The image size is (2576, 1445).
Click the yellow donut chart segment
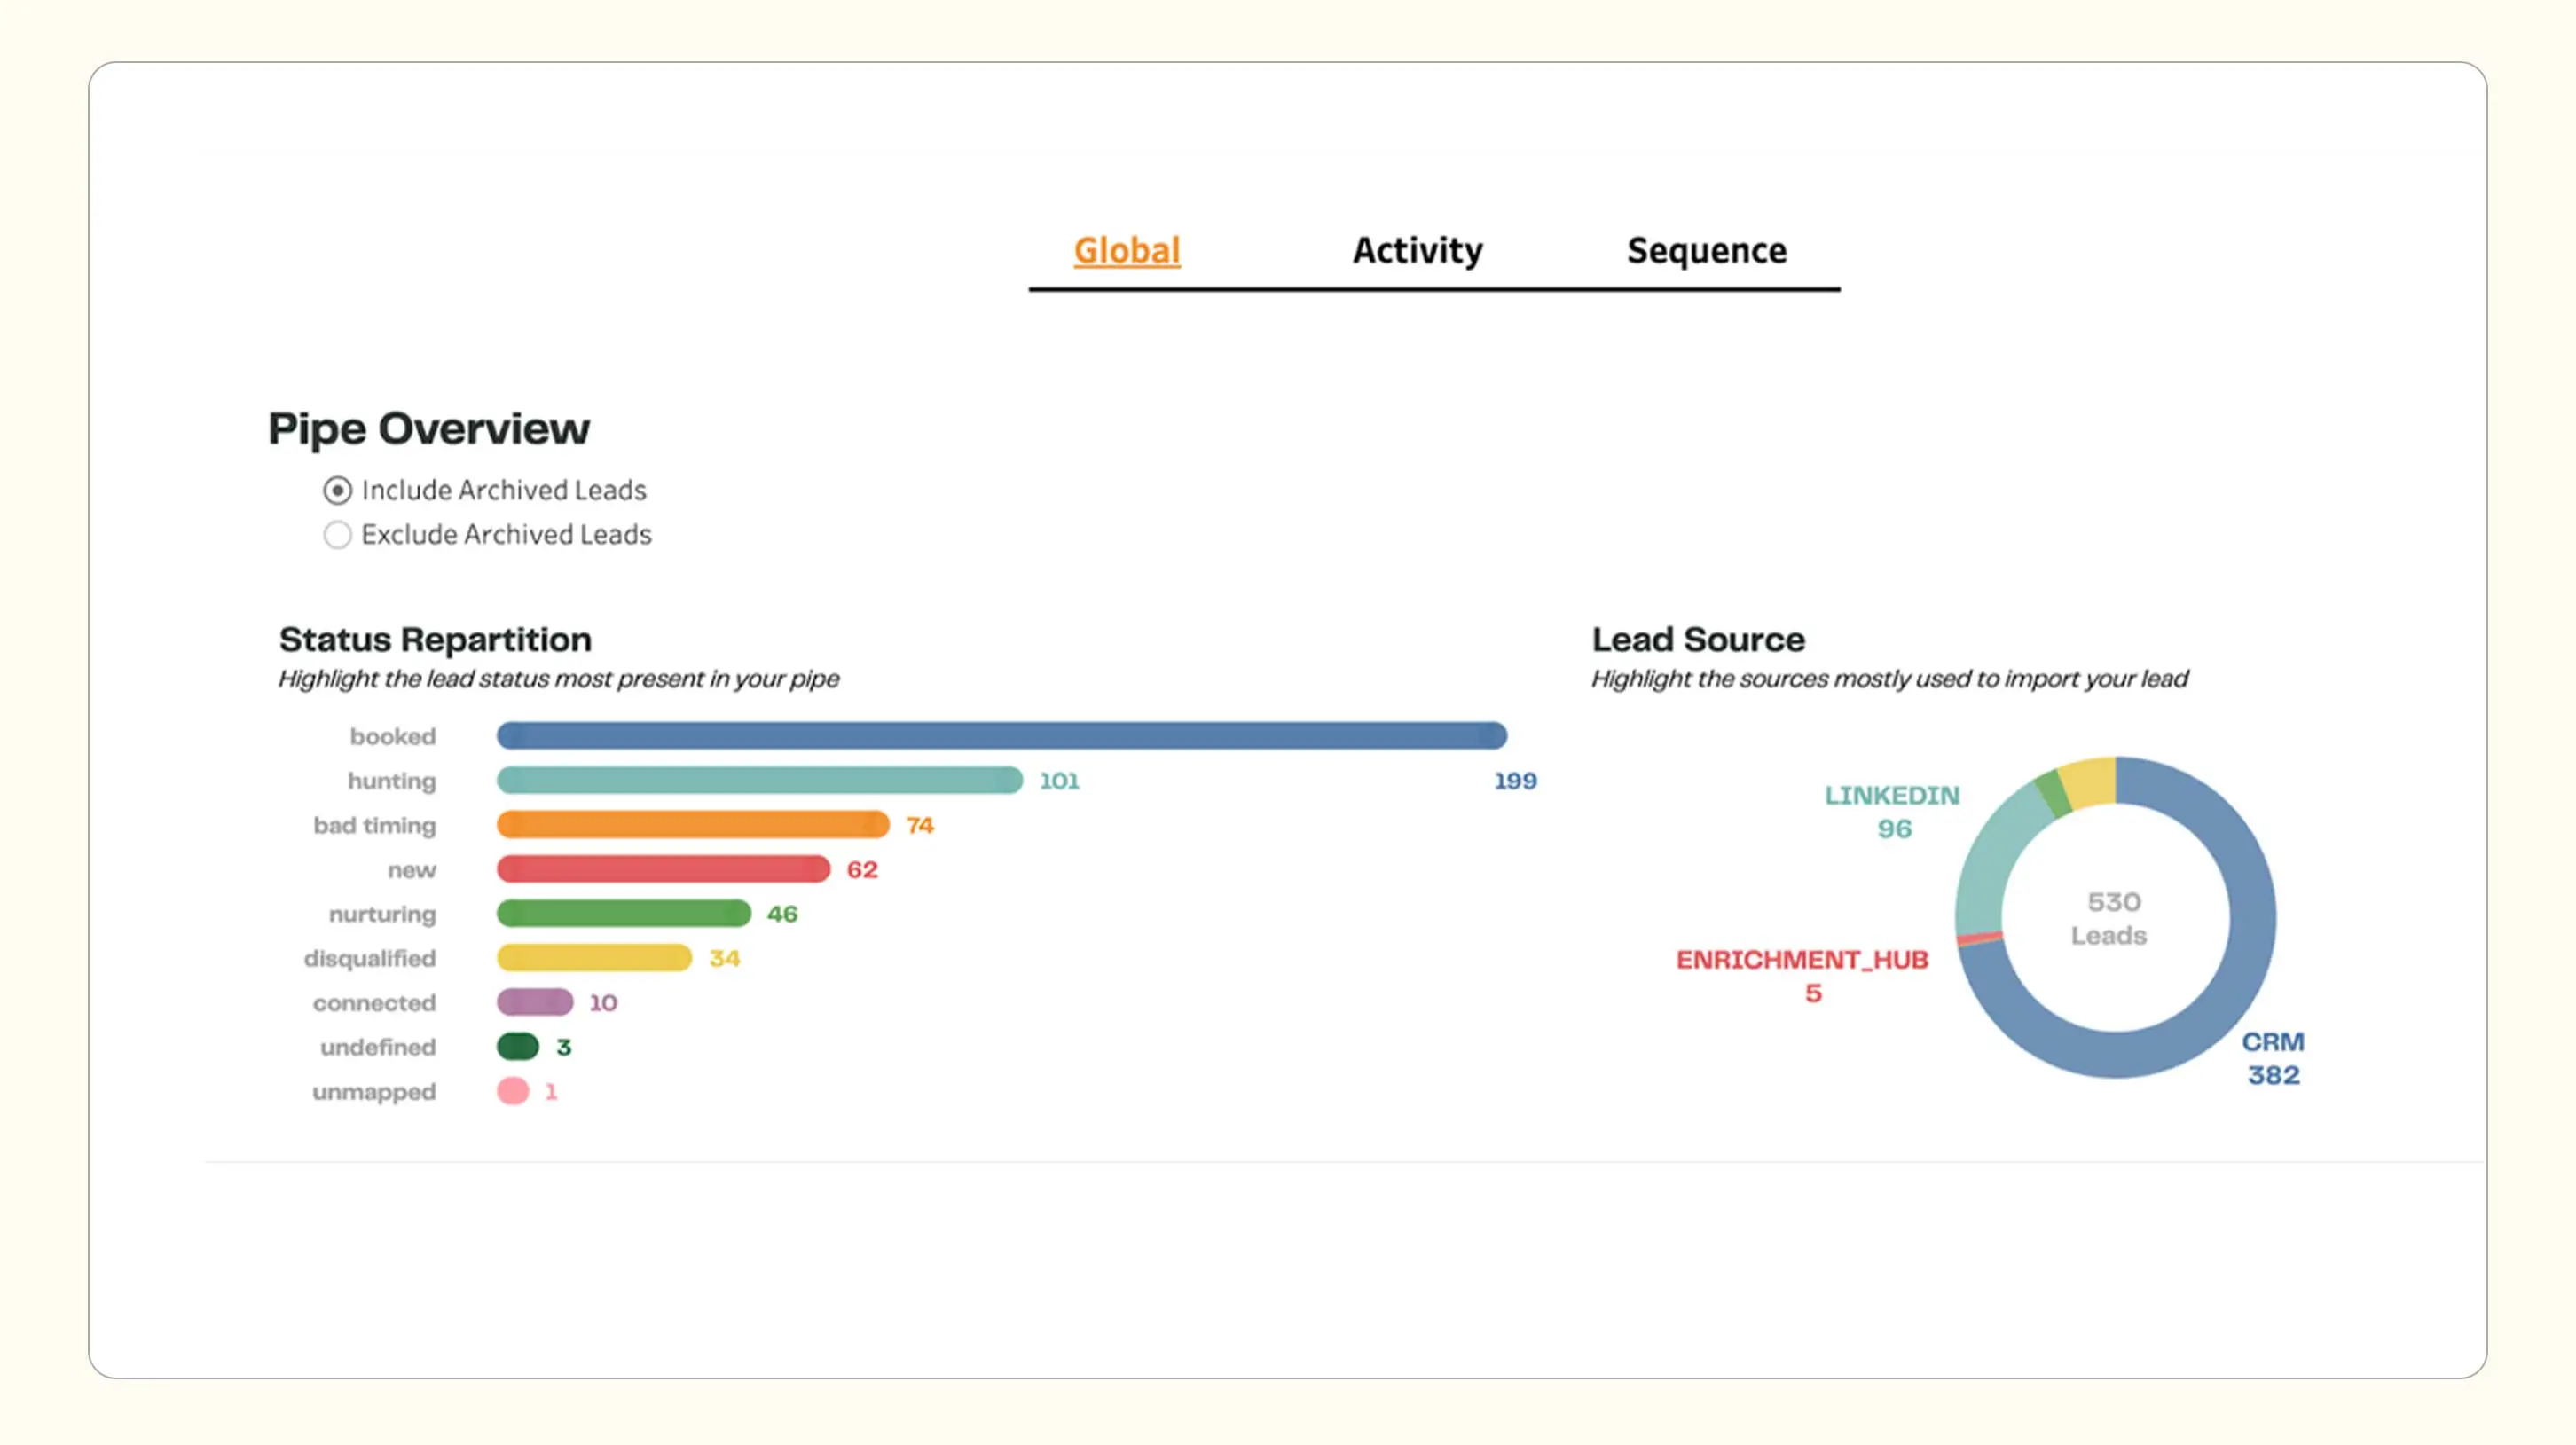click(x=2090, y=782)
